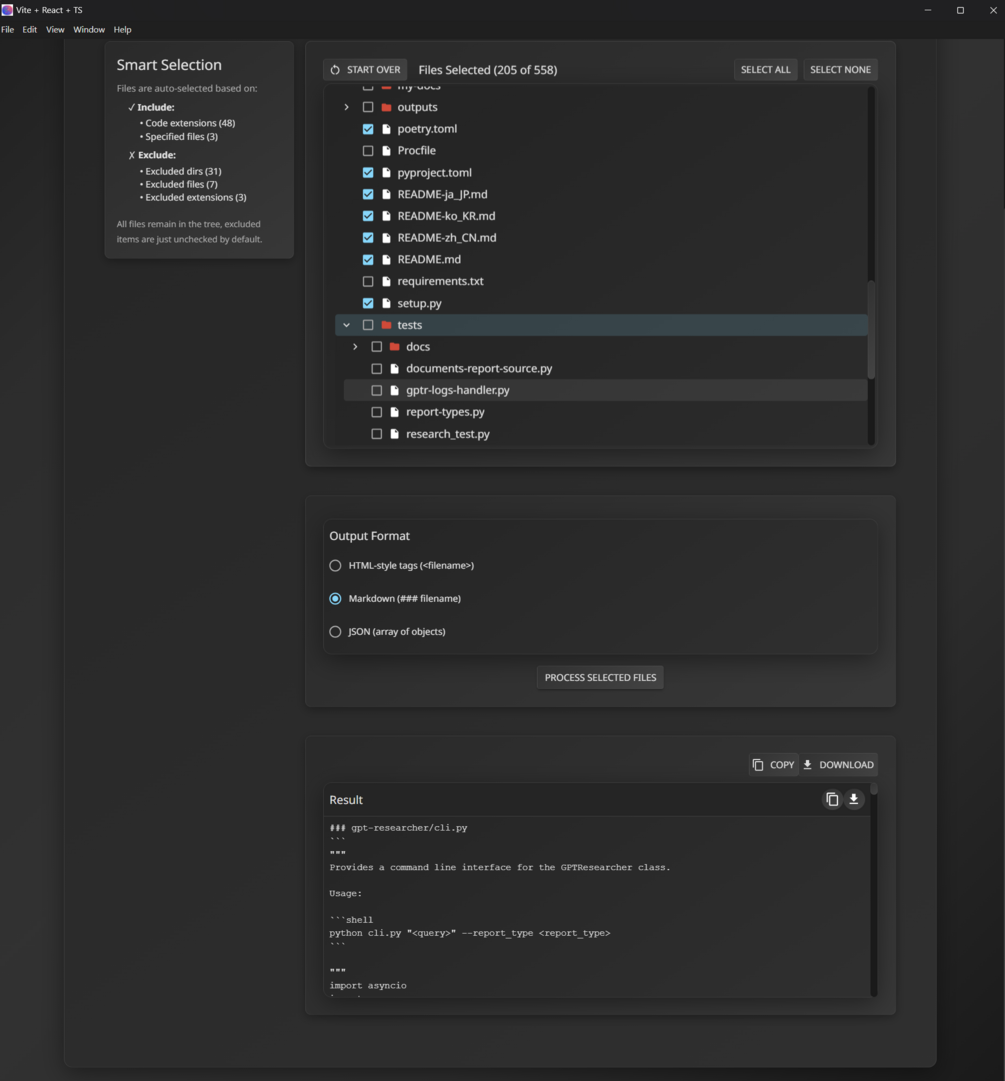Open the File menu
This screenshot has height=1081, width=1005.
pos(8,30)
